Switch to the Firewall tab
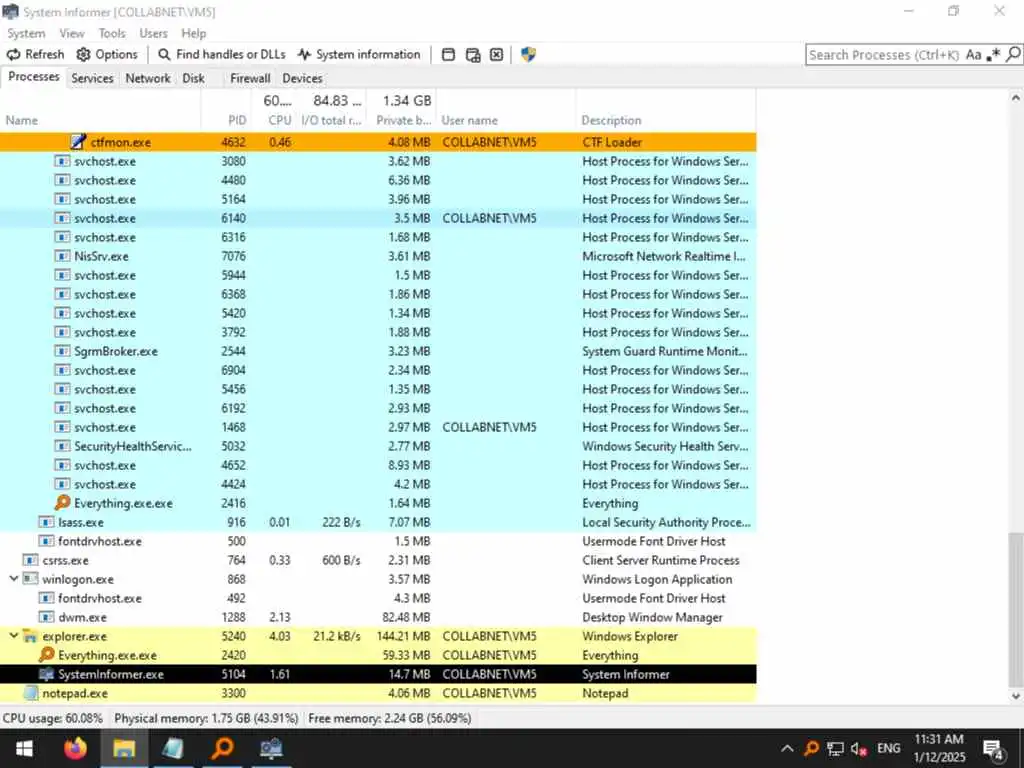1024x768 pixels. coord(250,78)
